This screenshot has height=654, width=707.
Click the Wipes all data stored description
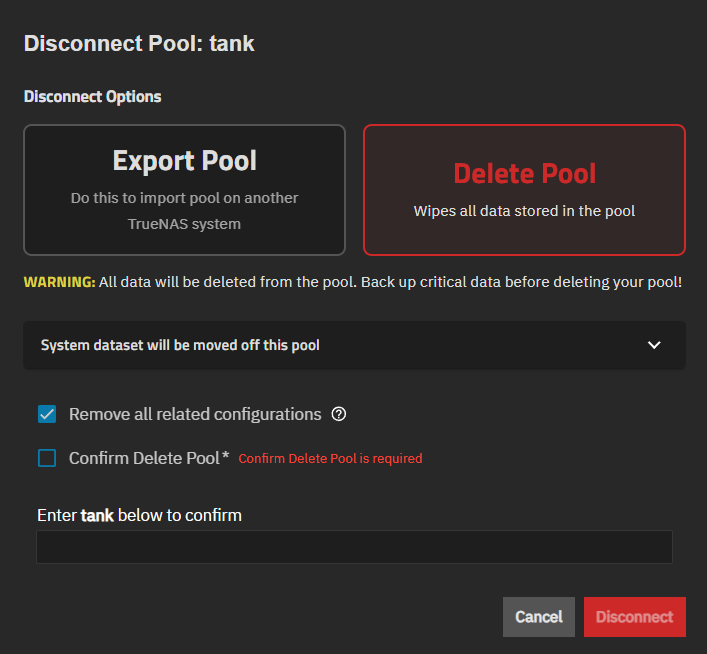pyautogui.click(x=524, y=211)
